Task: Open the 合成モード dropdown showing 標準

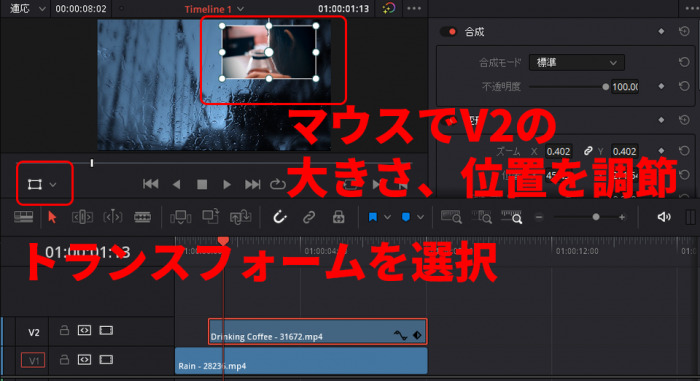Action: [576, 63]
